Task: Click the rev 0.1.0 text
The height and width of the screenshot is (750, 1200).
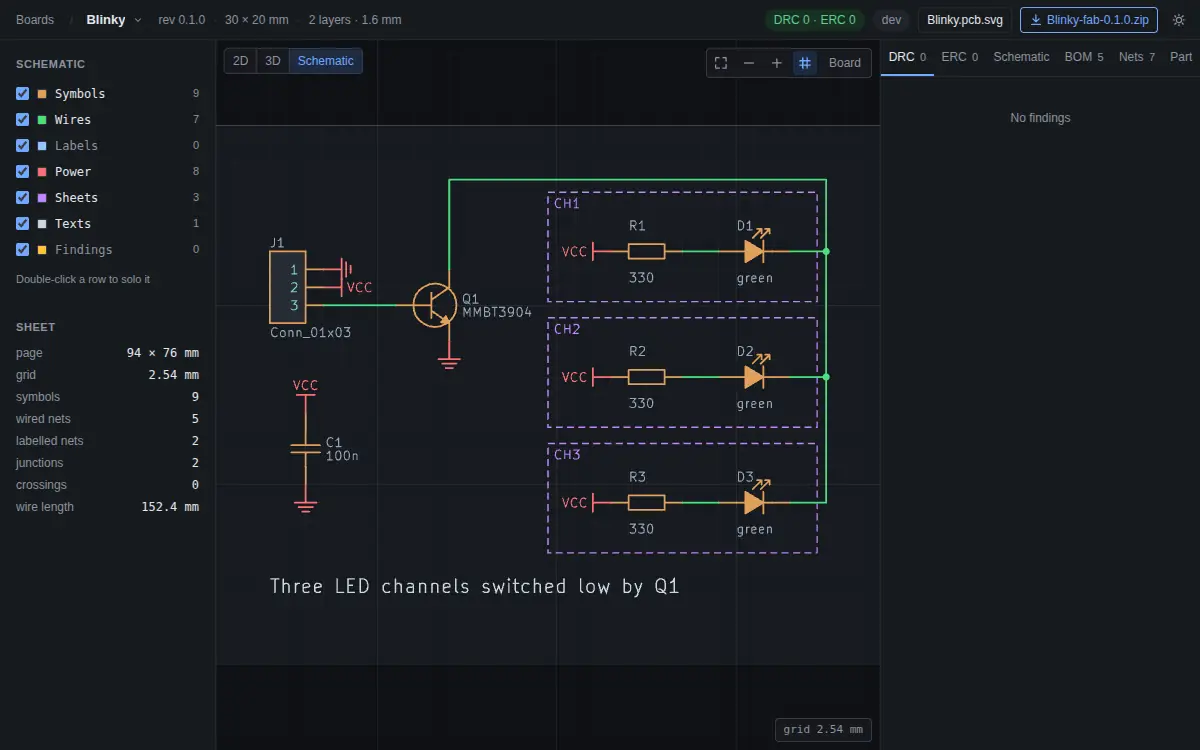Action: click(x=182, y=20)
